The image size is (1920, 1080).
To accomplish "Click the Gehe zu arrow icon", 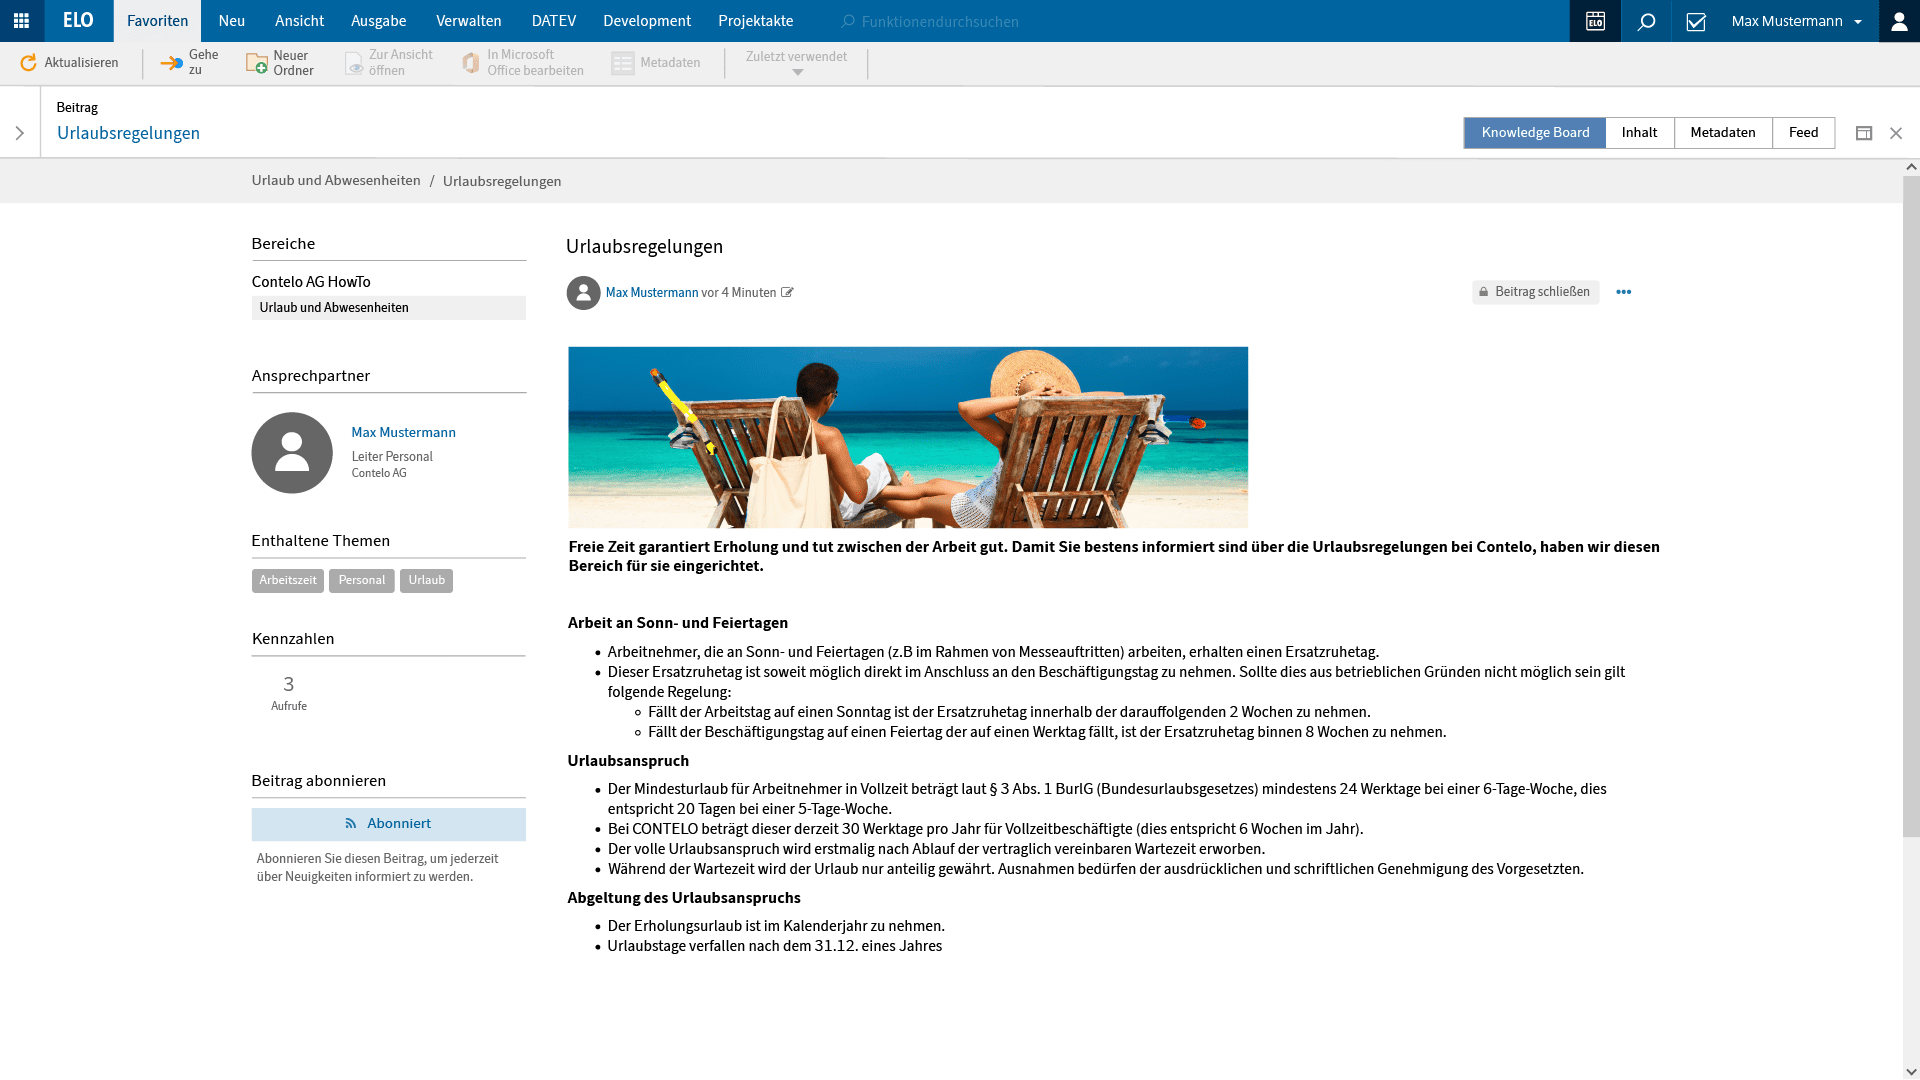I will pos(172,63).
